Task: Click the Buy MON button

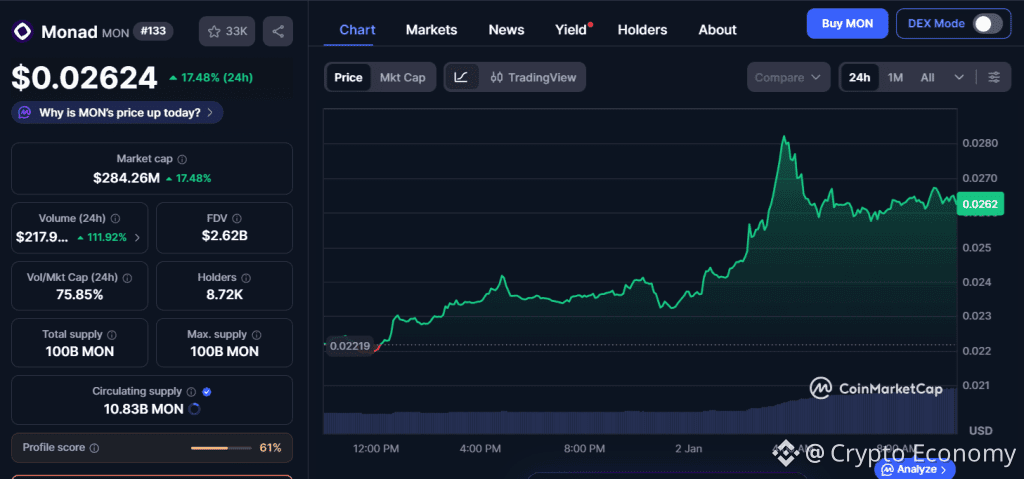Action: tap(847, 24)
